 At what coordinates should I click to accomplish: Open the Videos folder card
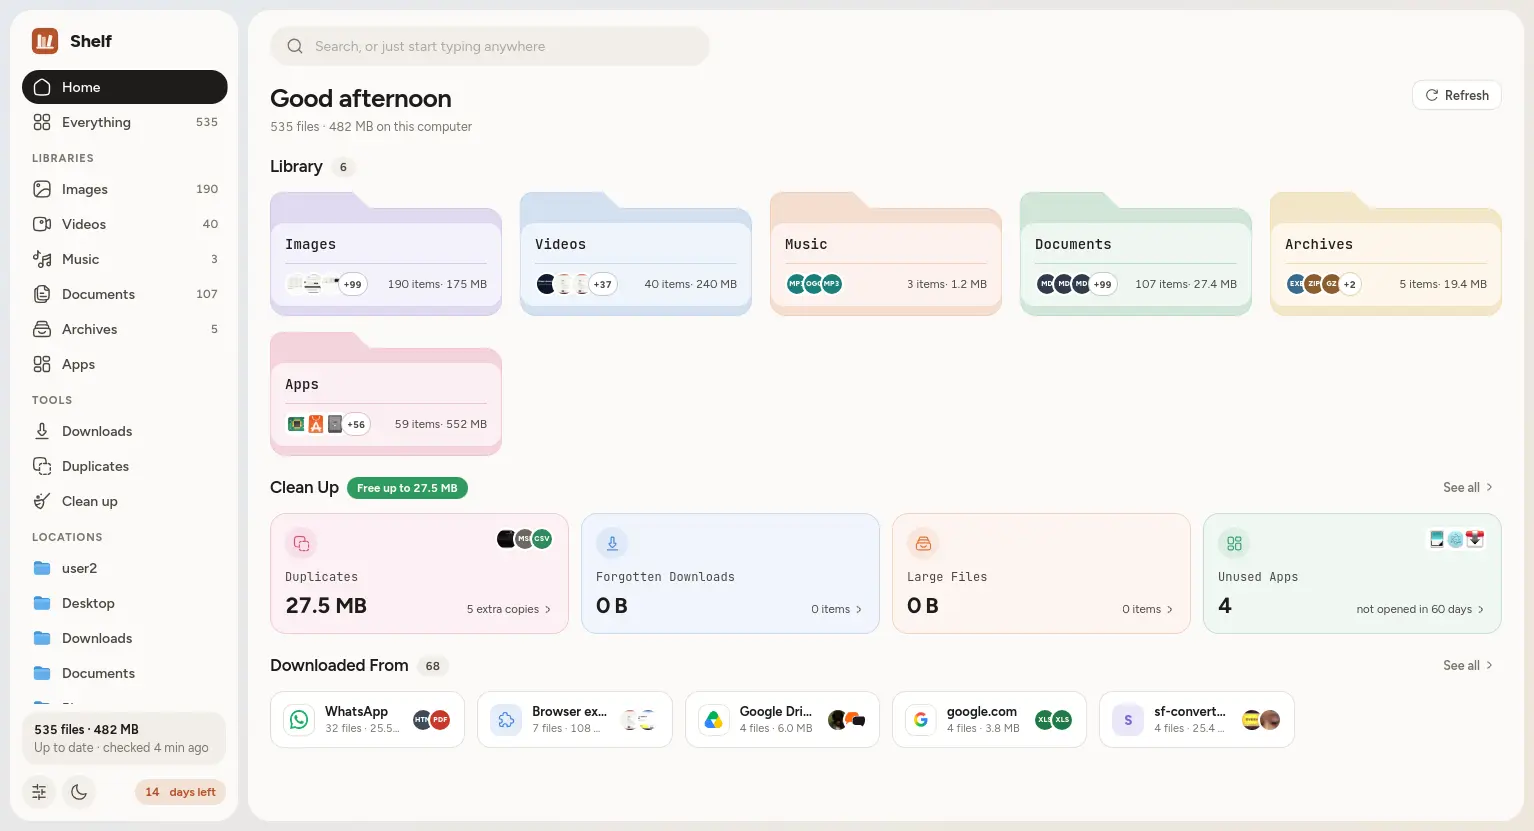click(636, 255)
